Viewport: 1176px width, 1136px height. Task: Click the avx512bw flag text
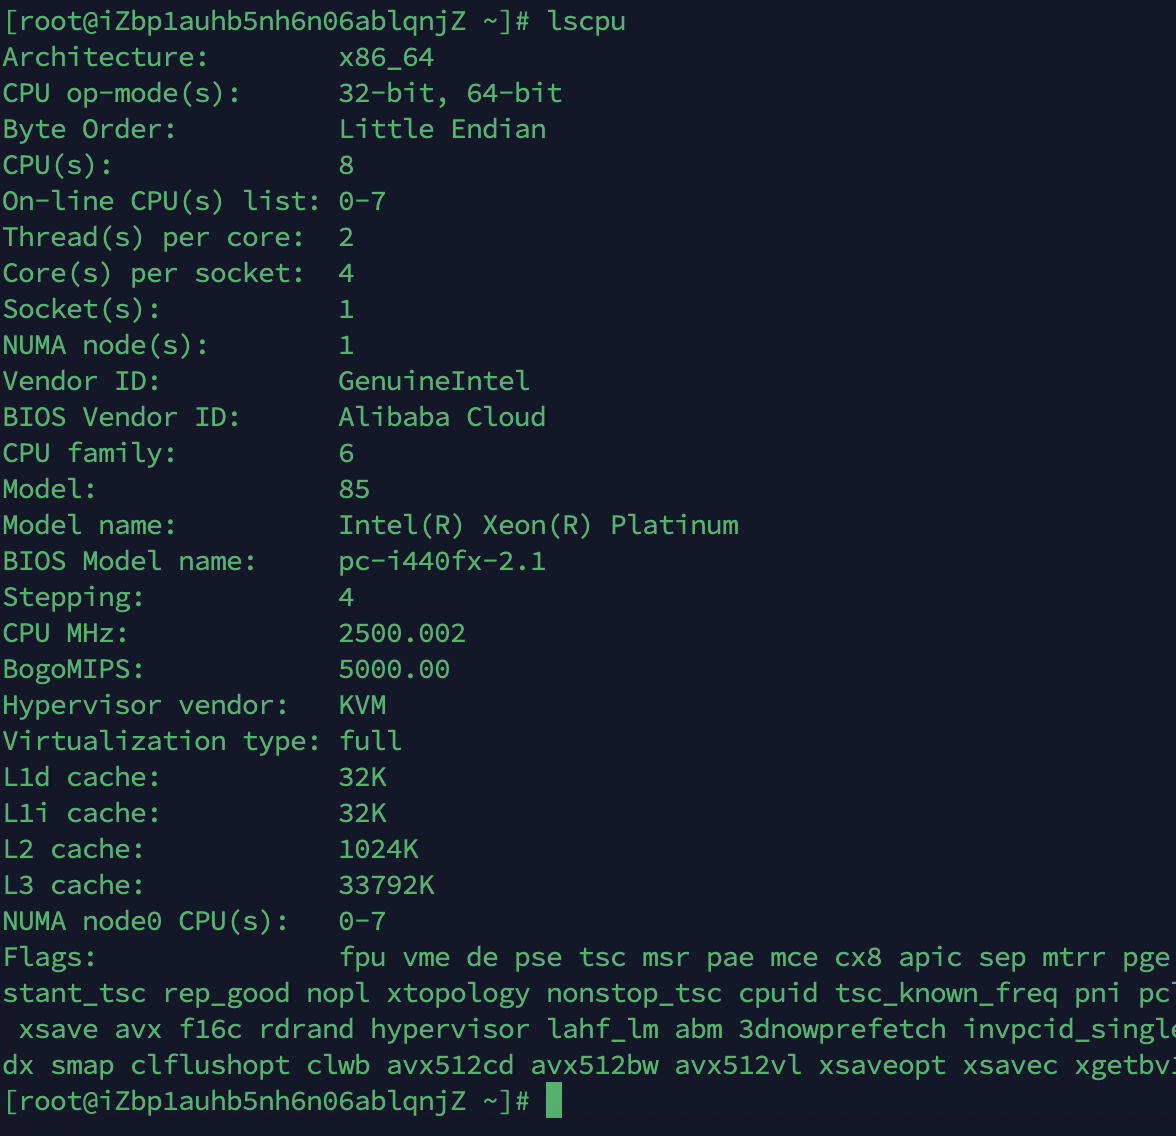click(594, 1065)
